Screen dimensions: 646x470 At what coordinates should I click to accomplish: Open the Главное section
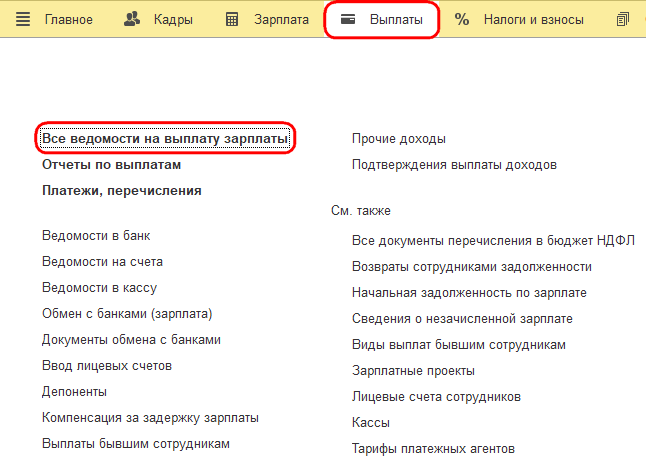(x=69, y=19)
